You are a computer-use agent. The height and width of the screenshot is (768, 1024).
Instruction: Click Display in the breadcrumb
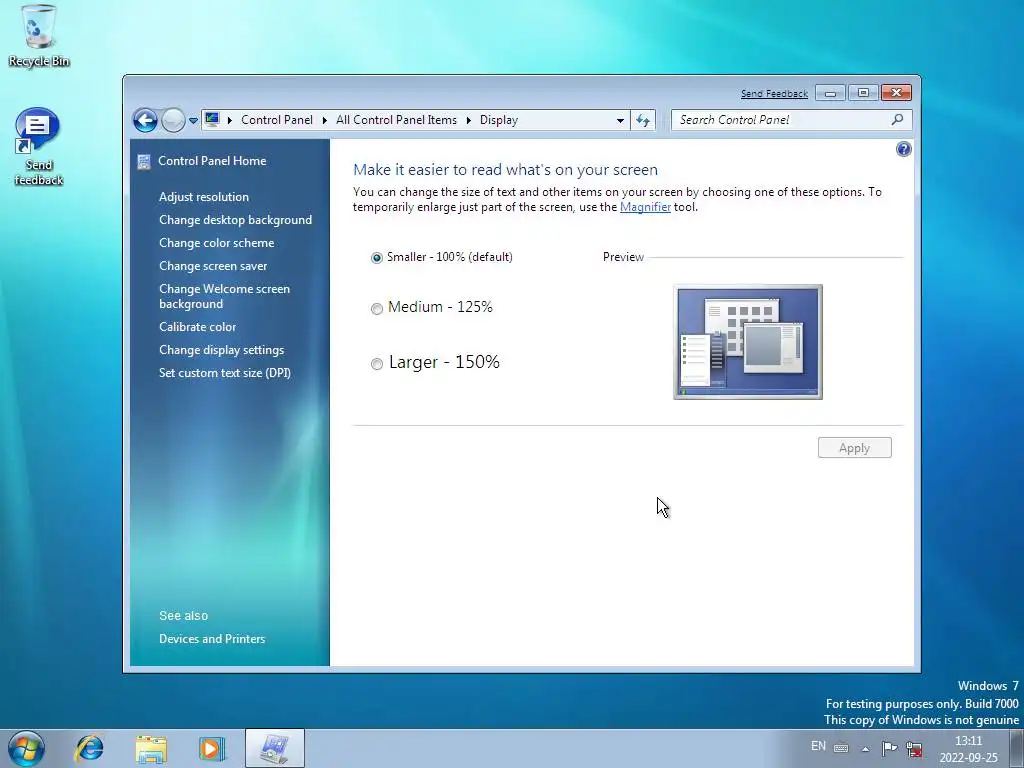[499, 120]
